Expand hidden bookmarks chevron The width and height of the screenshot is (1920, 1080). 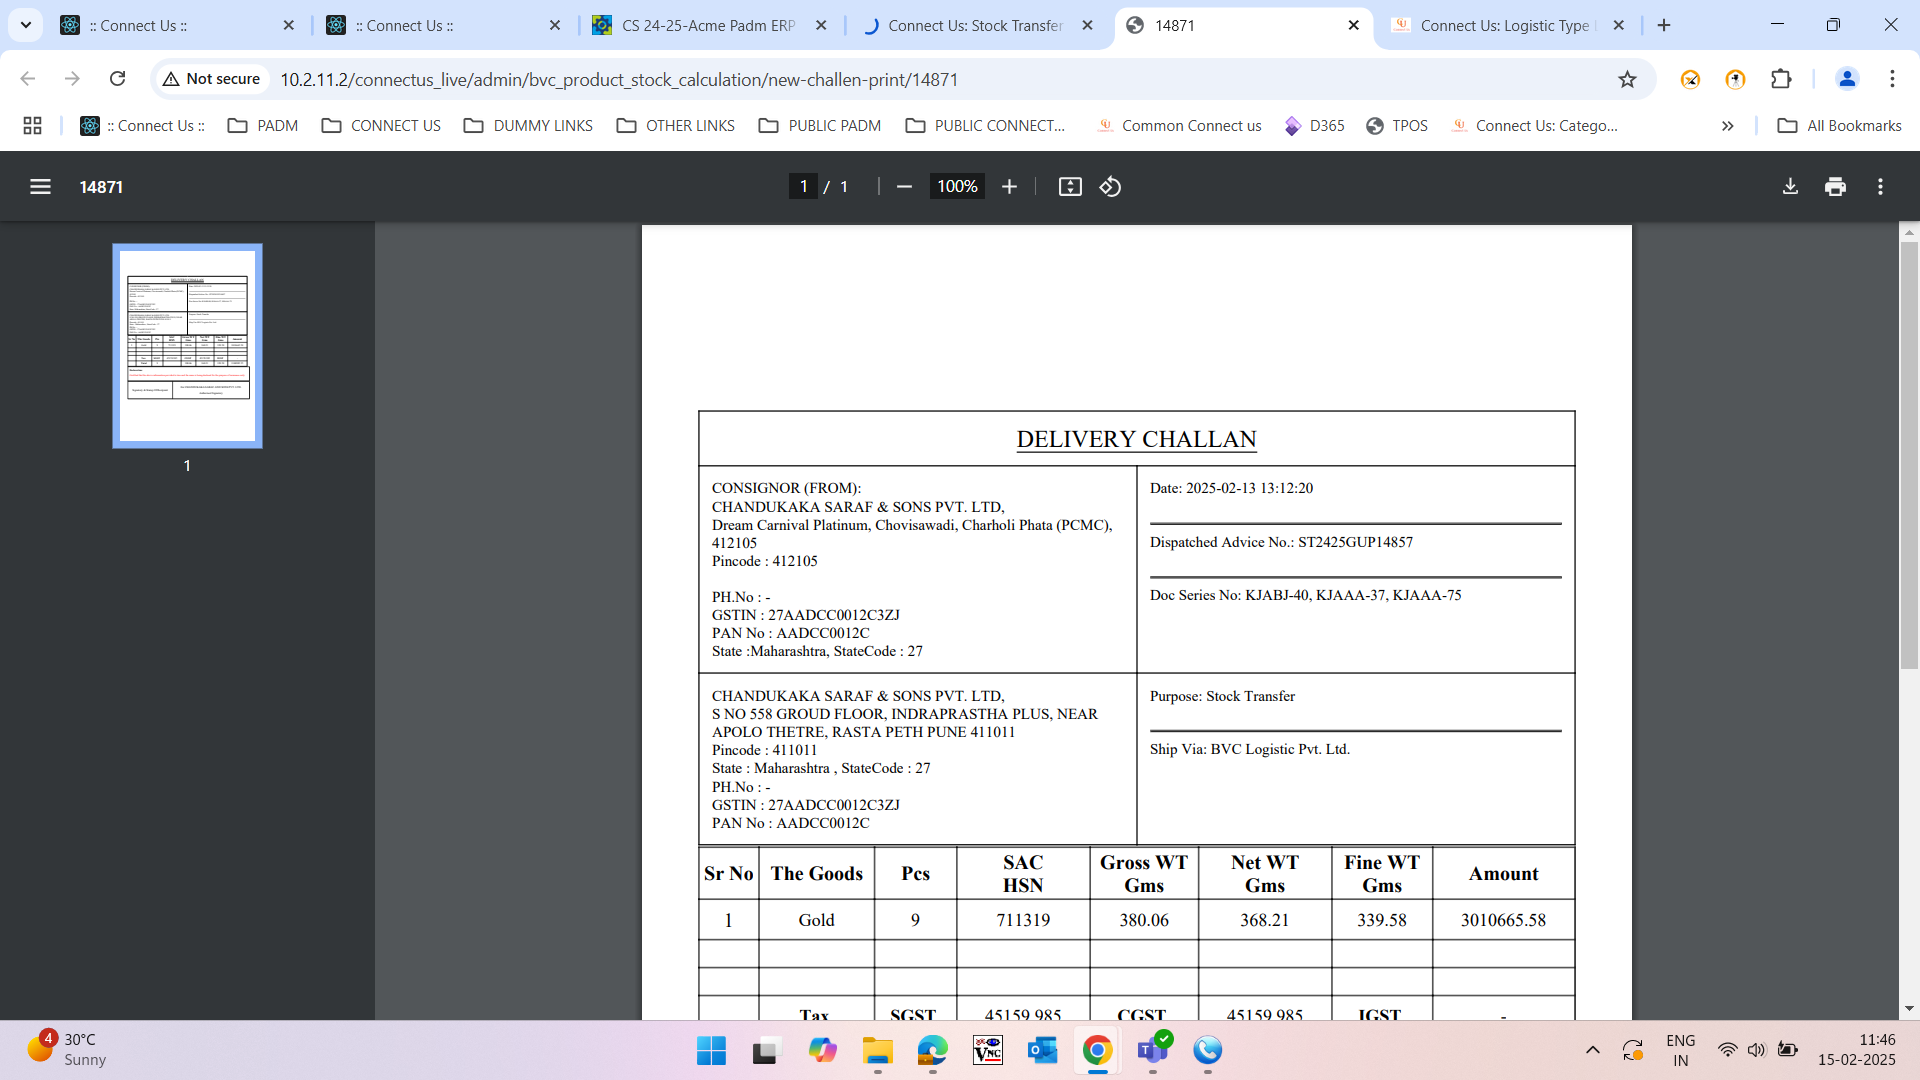pos(1727,125)
